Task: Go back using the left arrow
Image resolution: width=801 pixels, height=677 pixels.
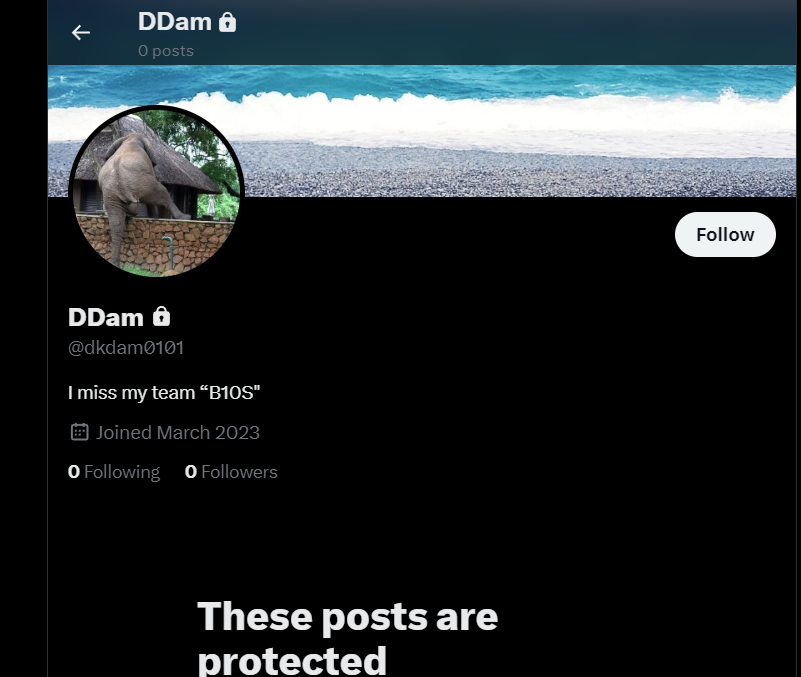Action: tap(81, 33)
